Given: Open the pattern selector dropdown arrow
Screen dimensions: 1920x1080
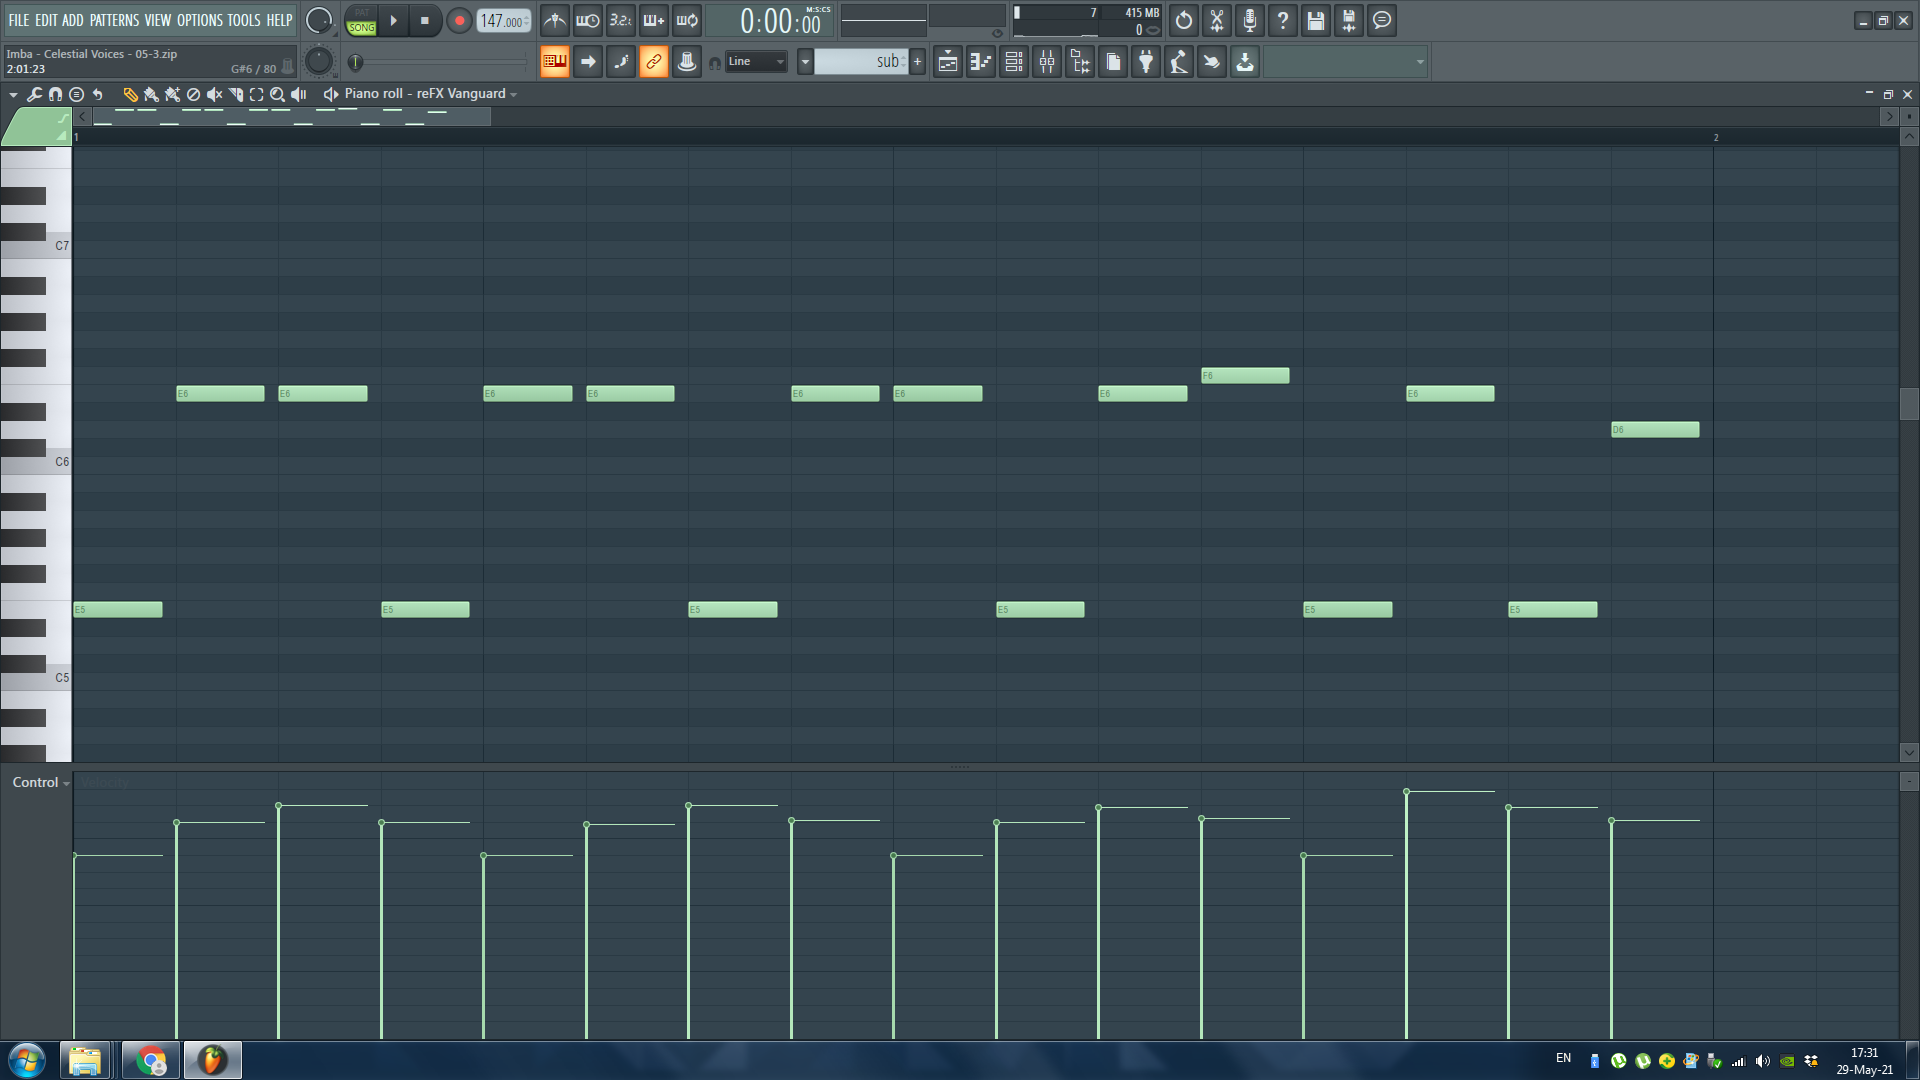Looking at the screenshot, I should pyautogui.click(x=805, y=62).
